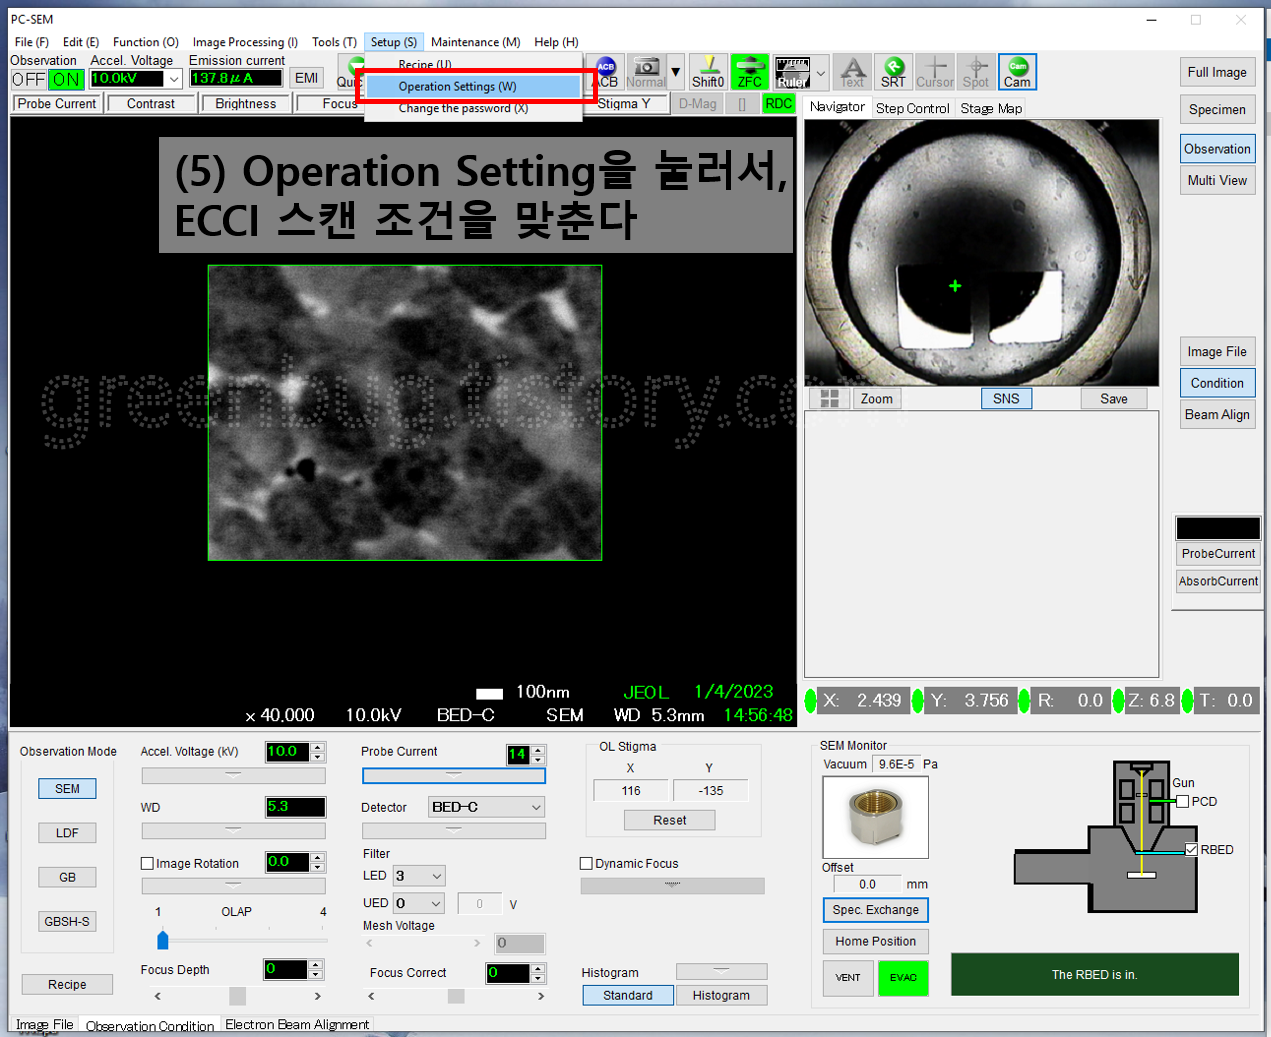Toggle the green ZFC icon
Screen dimensions: 1271x1037
[750, 72]
